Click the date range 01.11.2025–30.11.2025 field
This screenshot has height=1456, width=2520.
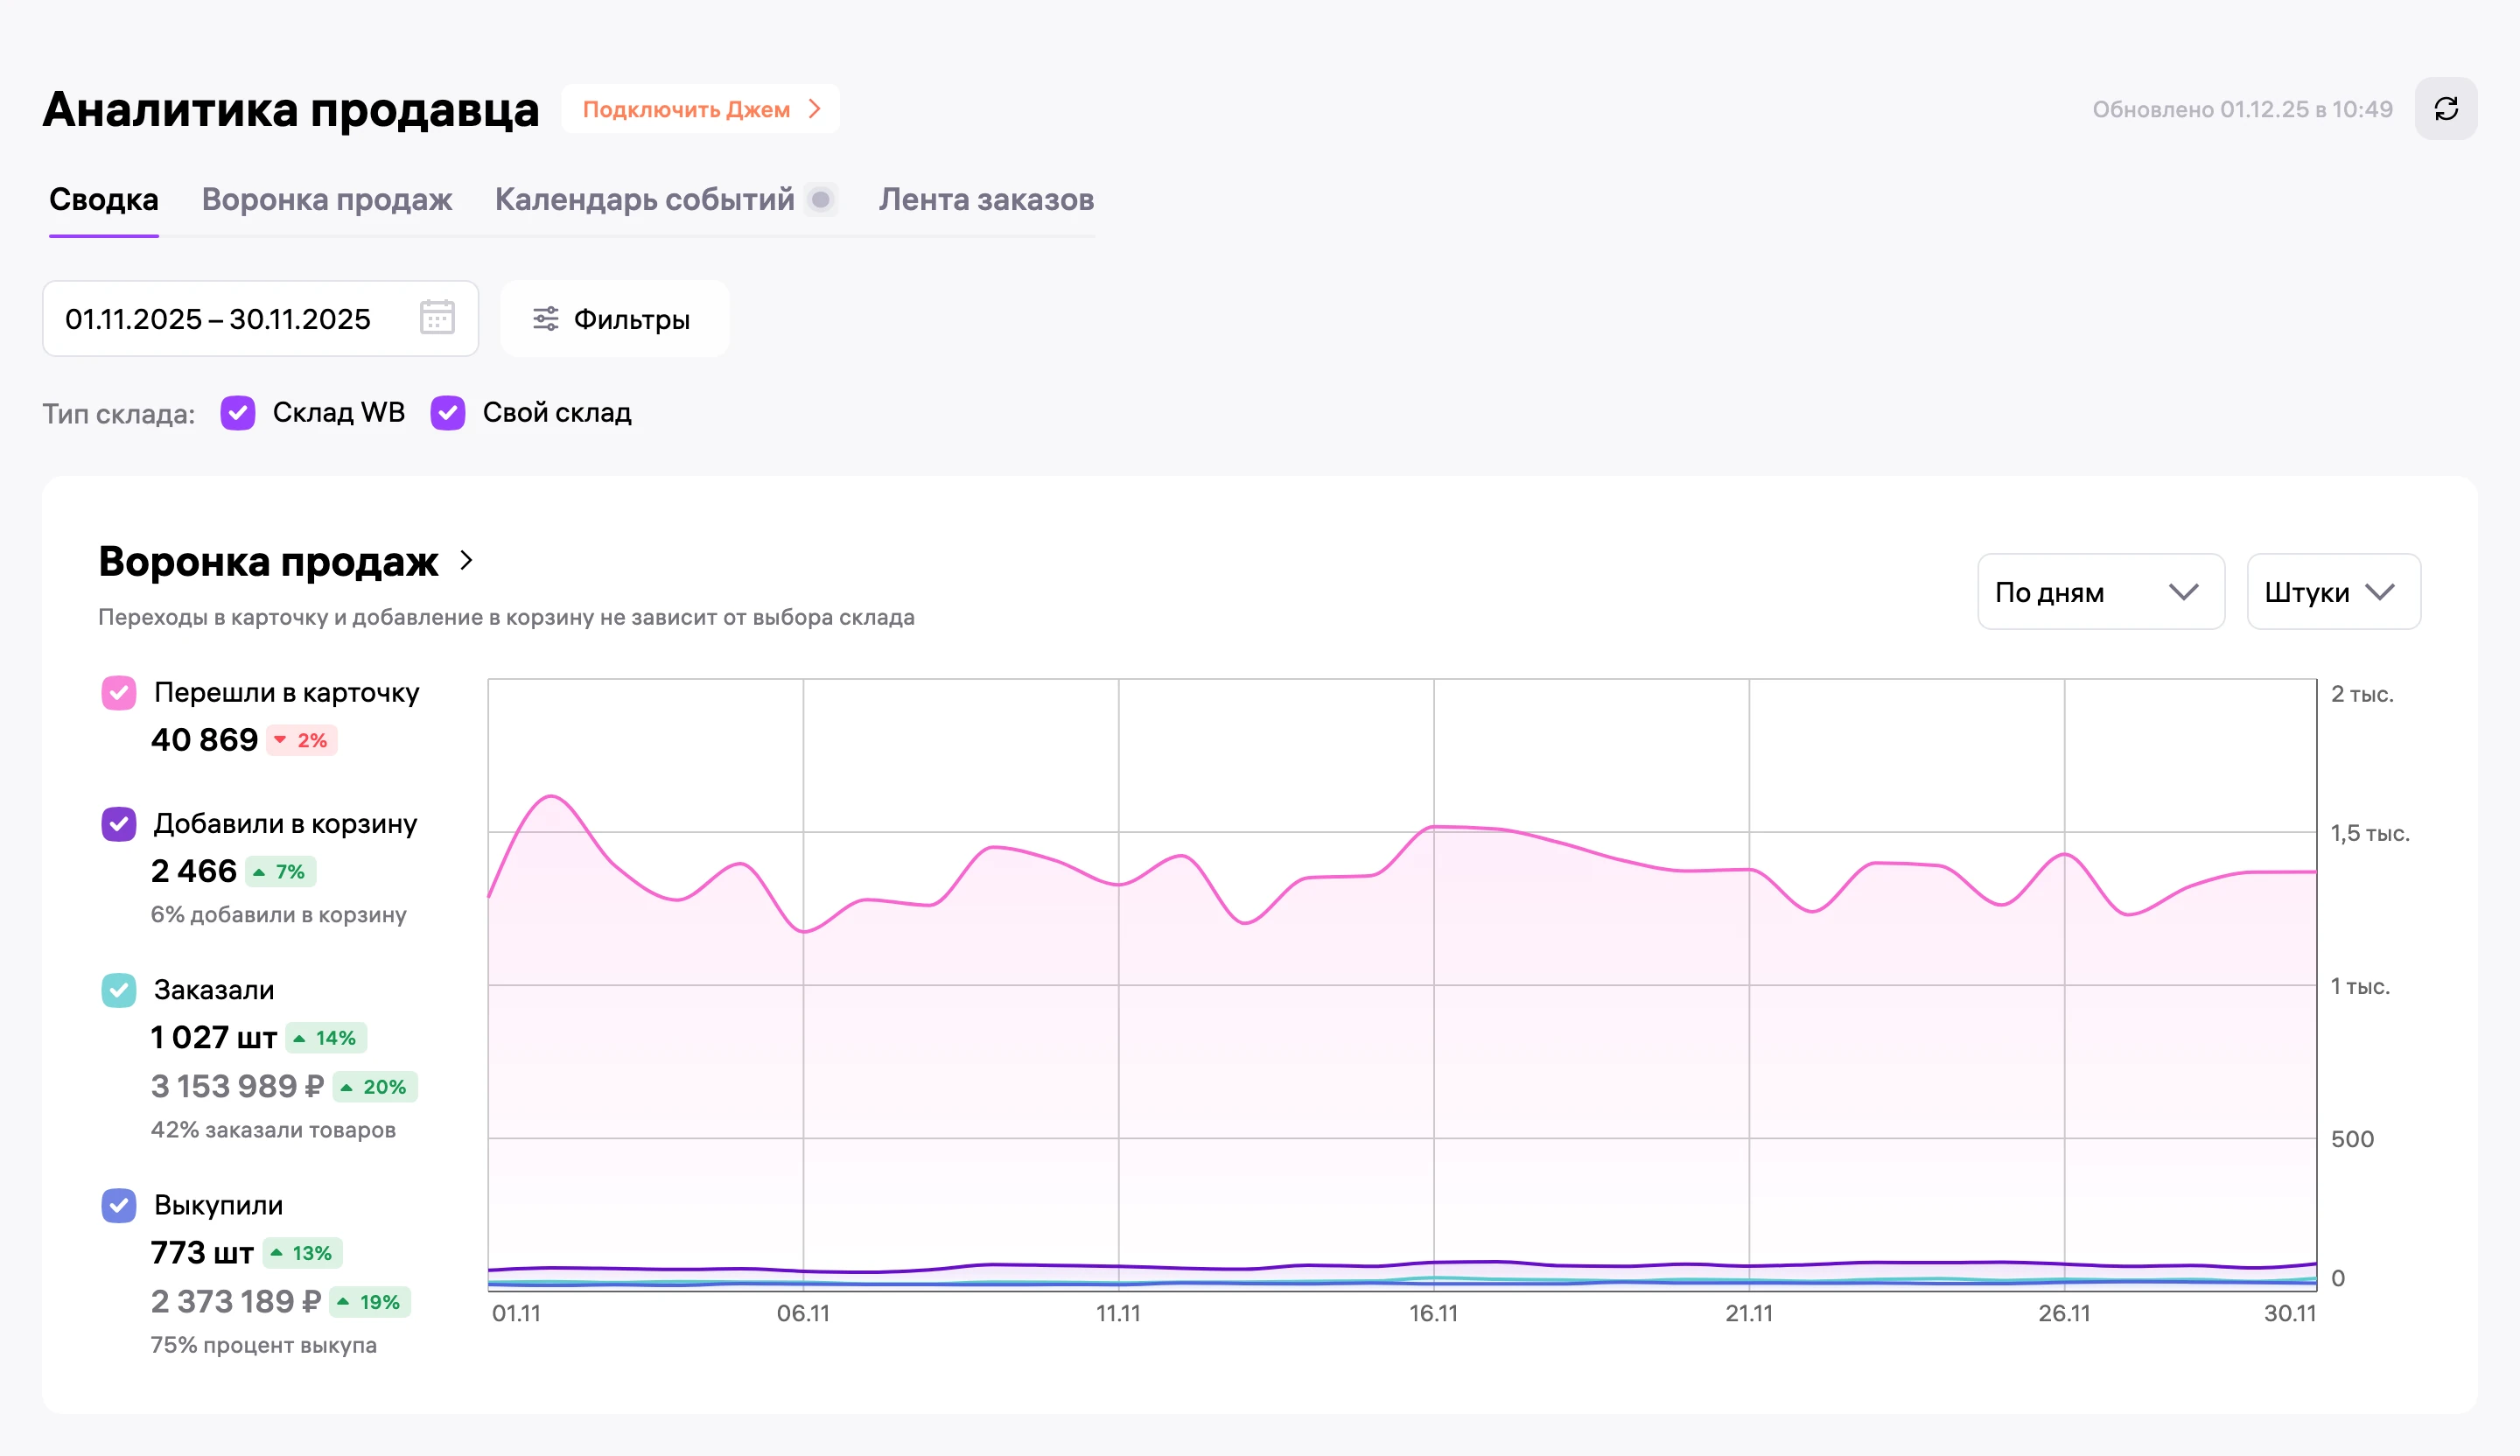click(260, 319)
